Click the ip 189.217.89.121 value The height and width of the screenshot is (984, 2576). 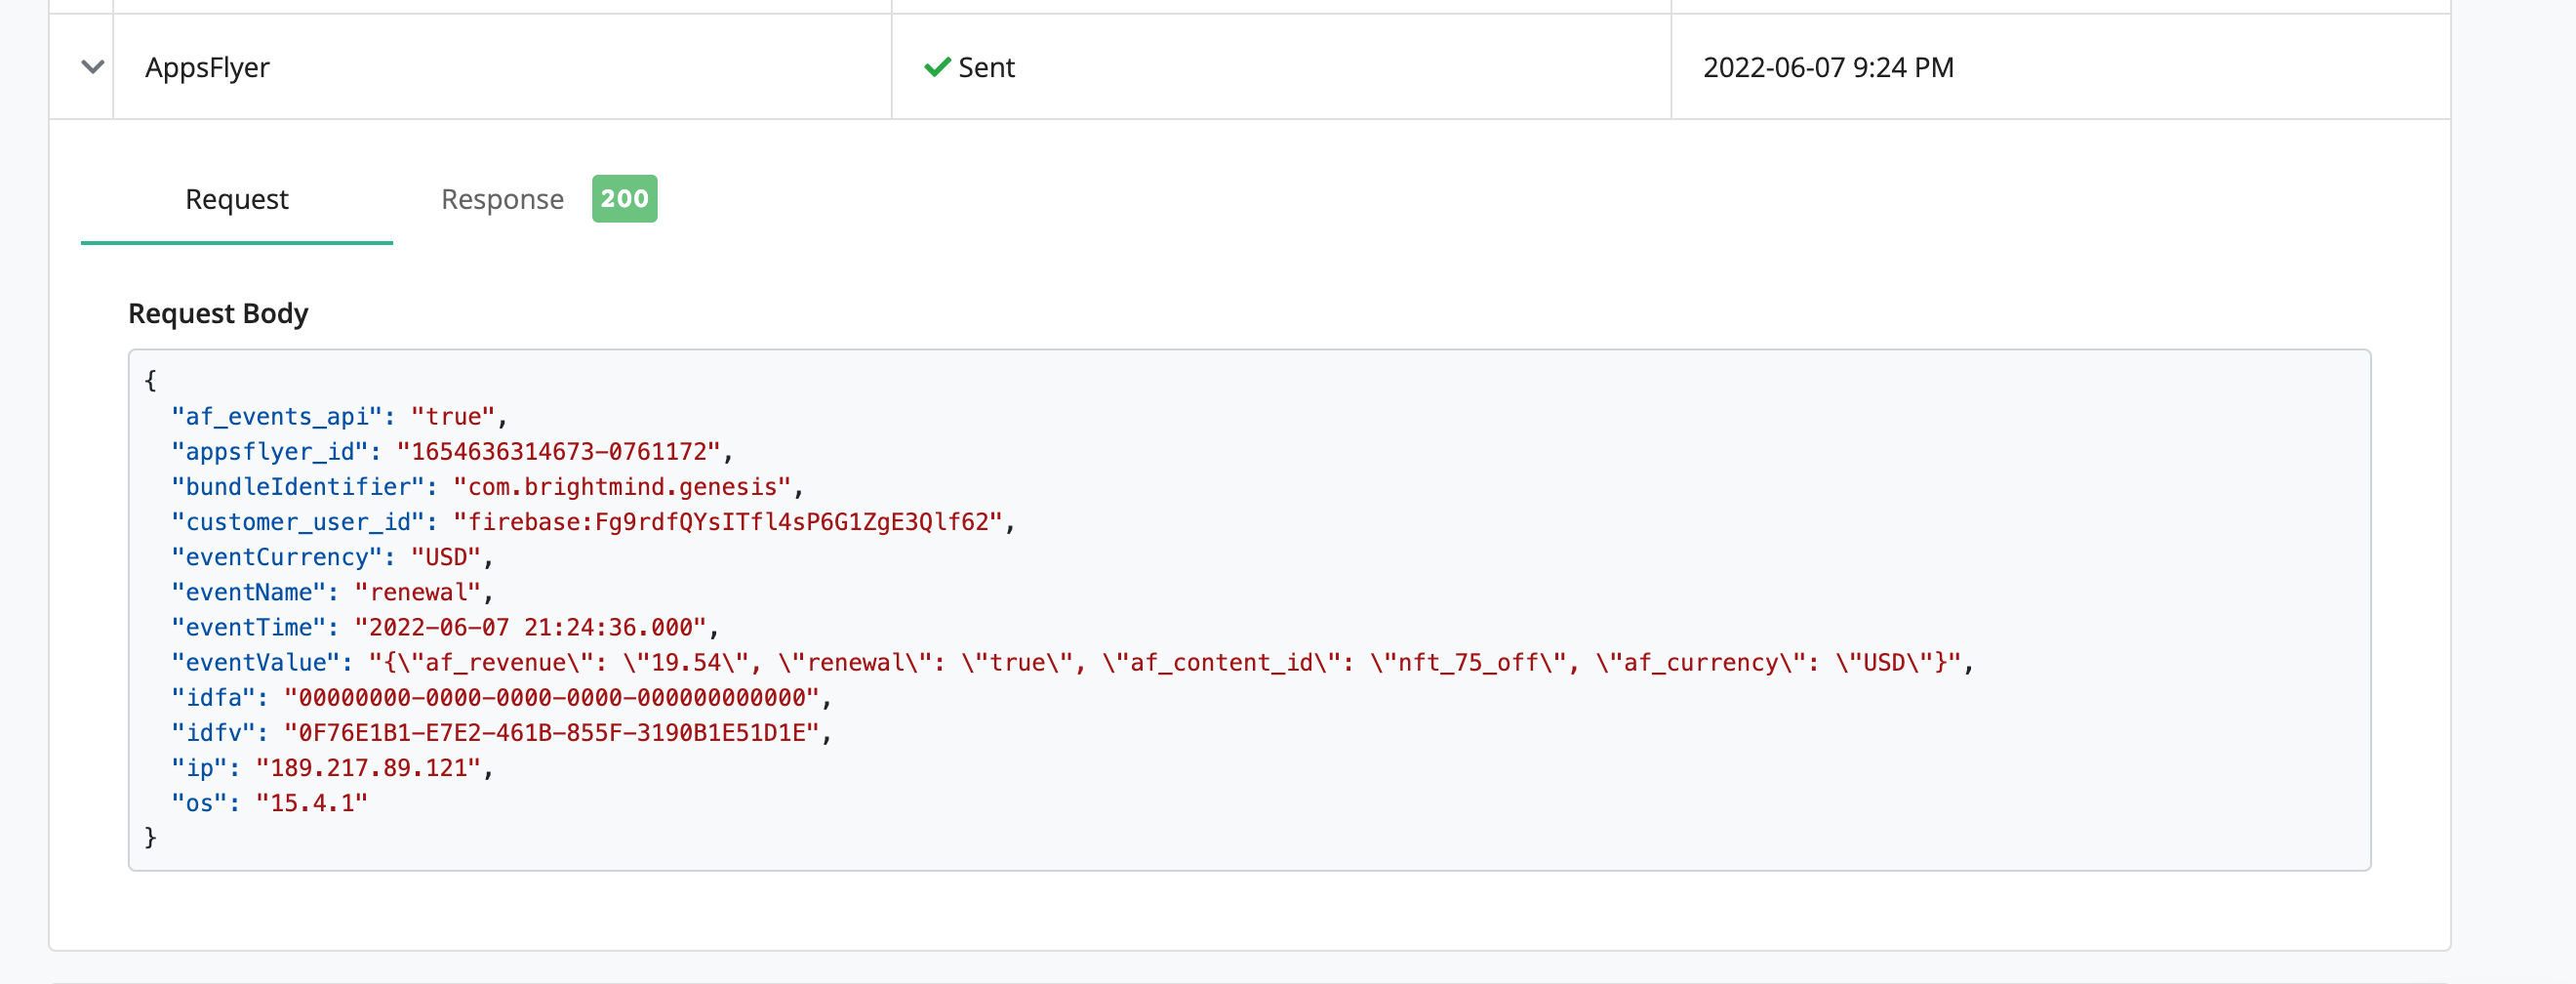[369, 767]
